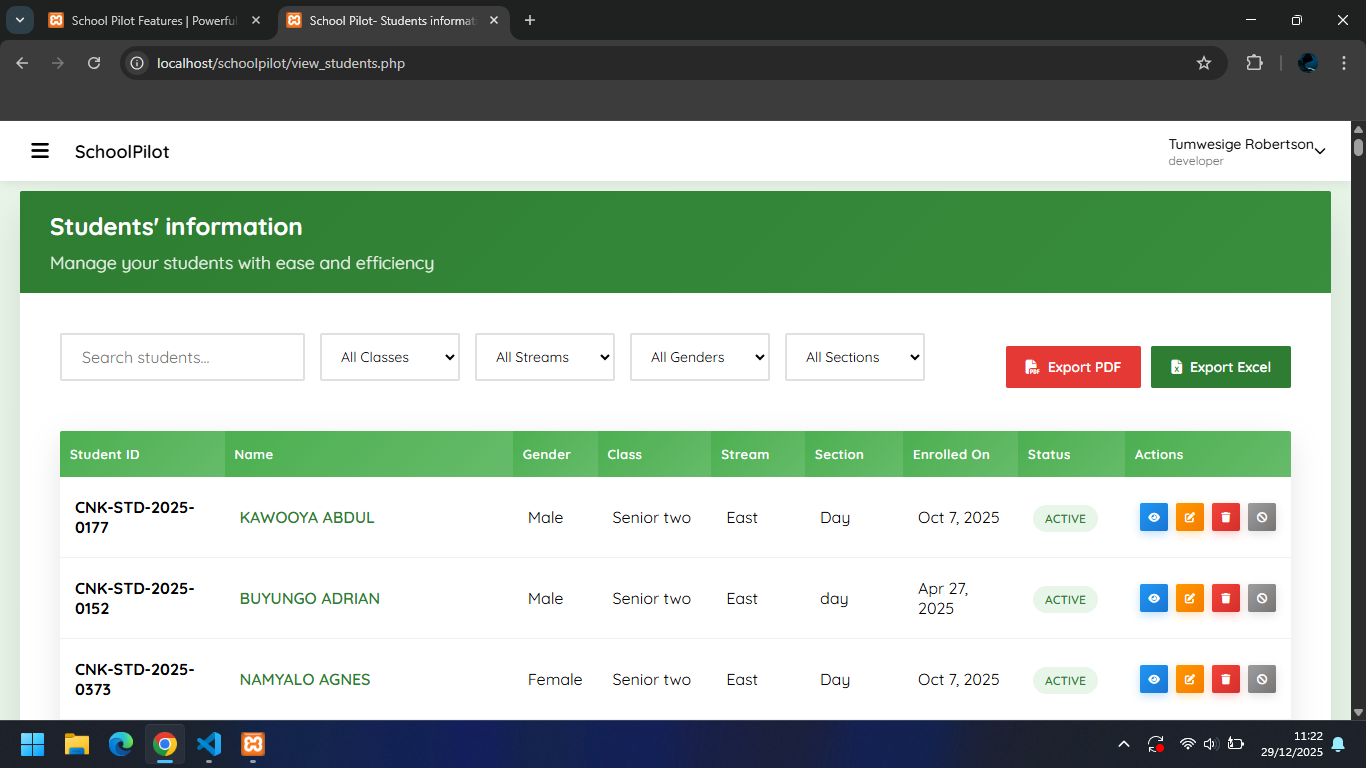Viewport: 1366px width, 768px height.
Task: Block BUYUNGO ADRIAN using grey ban icon
Action: [1261, 598]
